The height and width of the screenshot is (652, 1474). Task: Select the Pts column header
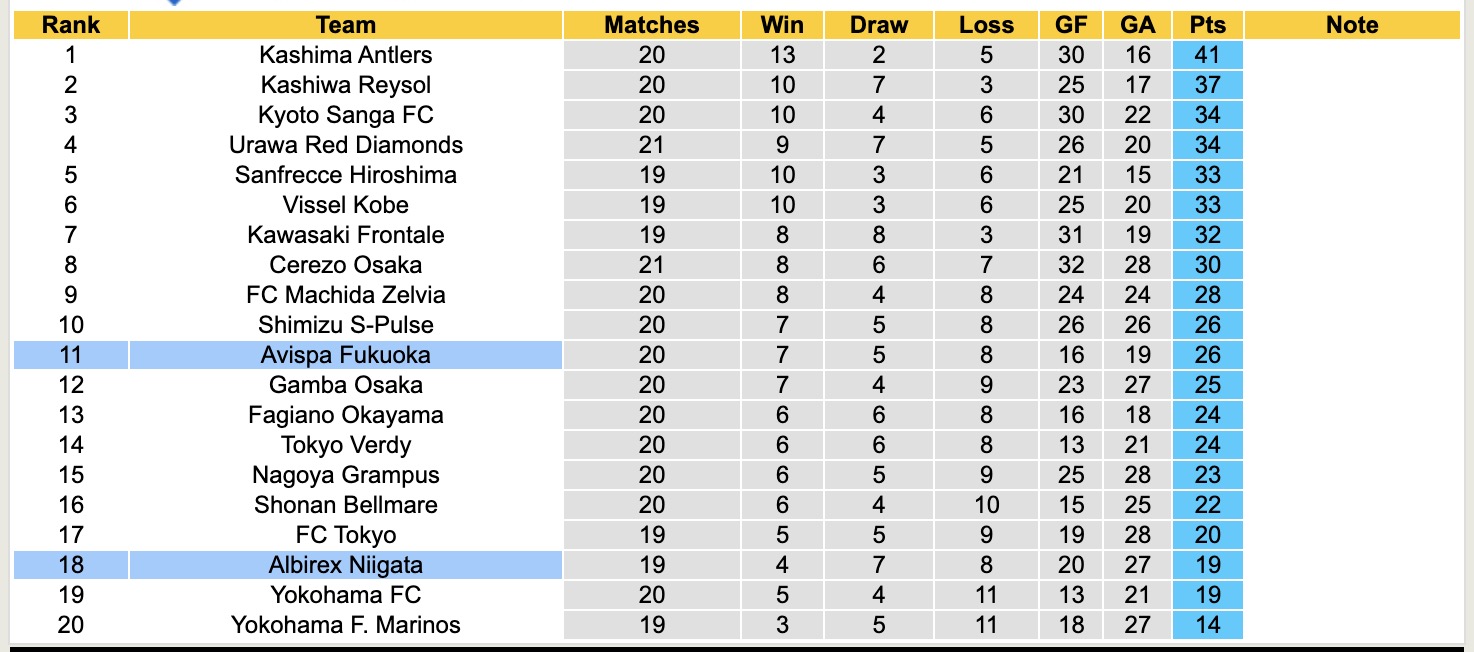click(x=1207, y=25)
